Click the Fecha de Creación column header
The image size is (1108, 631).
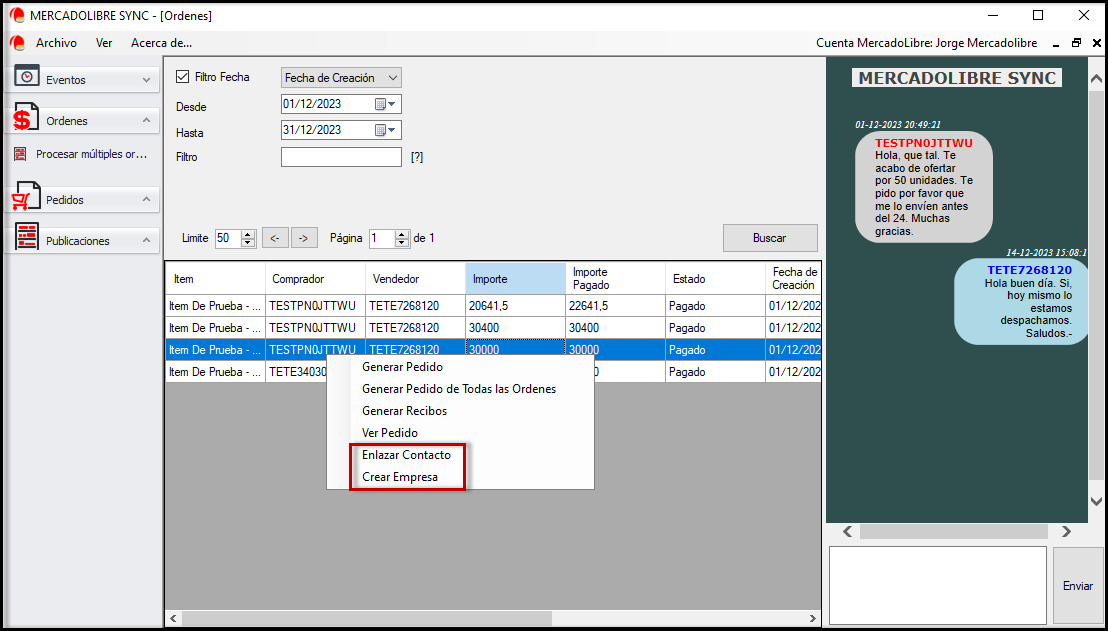coord(794,279)
